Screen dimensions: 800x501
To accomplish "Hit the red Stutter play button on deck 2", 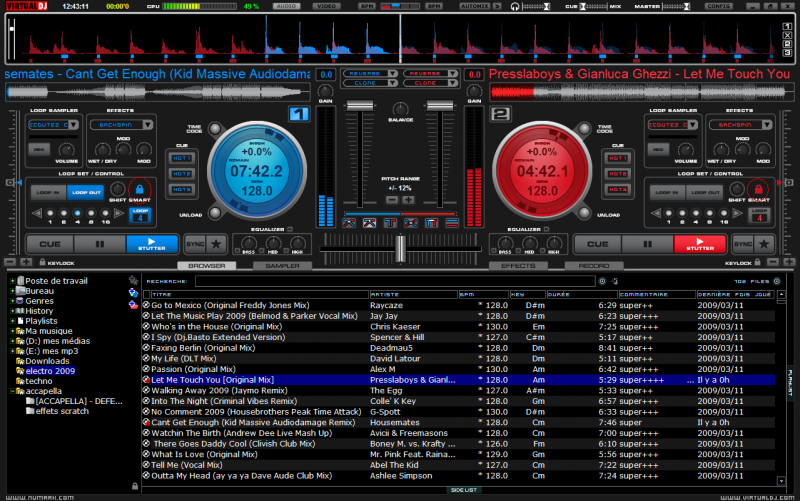I will click(x=699, y=244).
